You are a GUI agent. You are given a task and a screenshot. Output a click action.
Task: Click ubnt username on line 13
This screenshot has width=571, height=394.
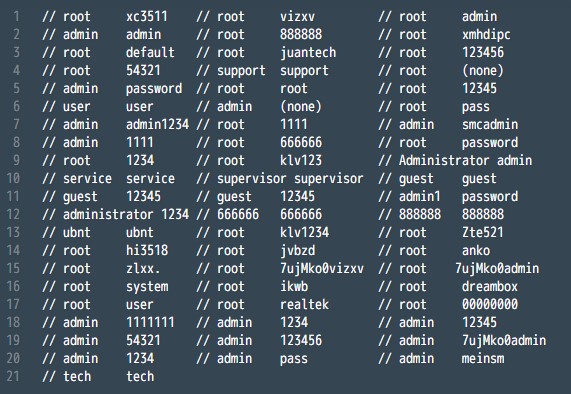coord(77,232)
